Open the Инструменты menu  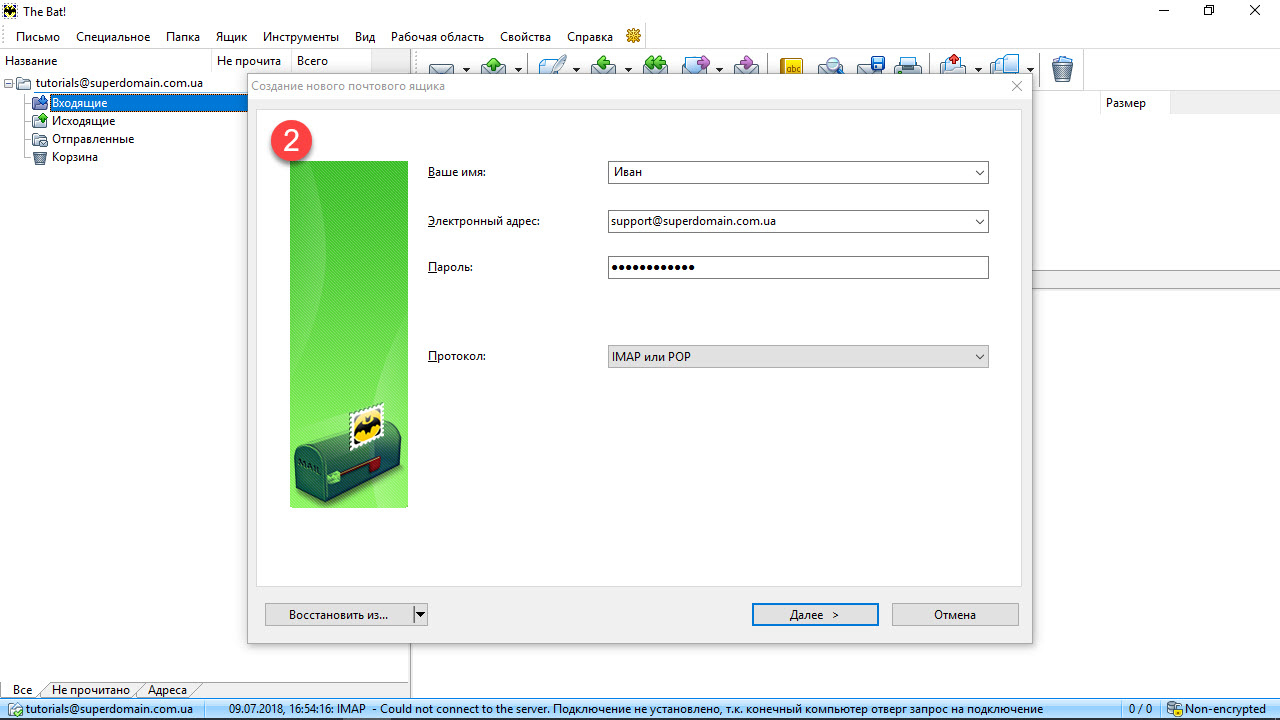coord(301,37)
